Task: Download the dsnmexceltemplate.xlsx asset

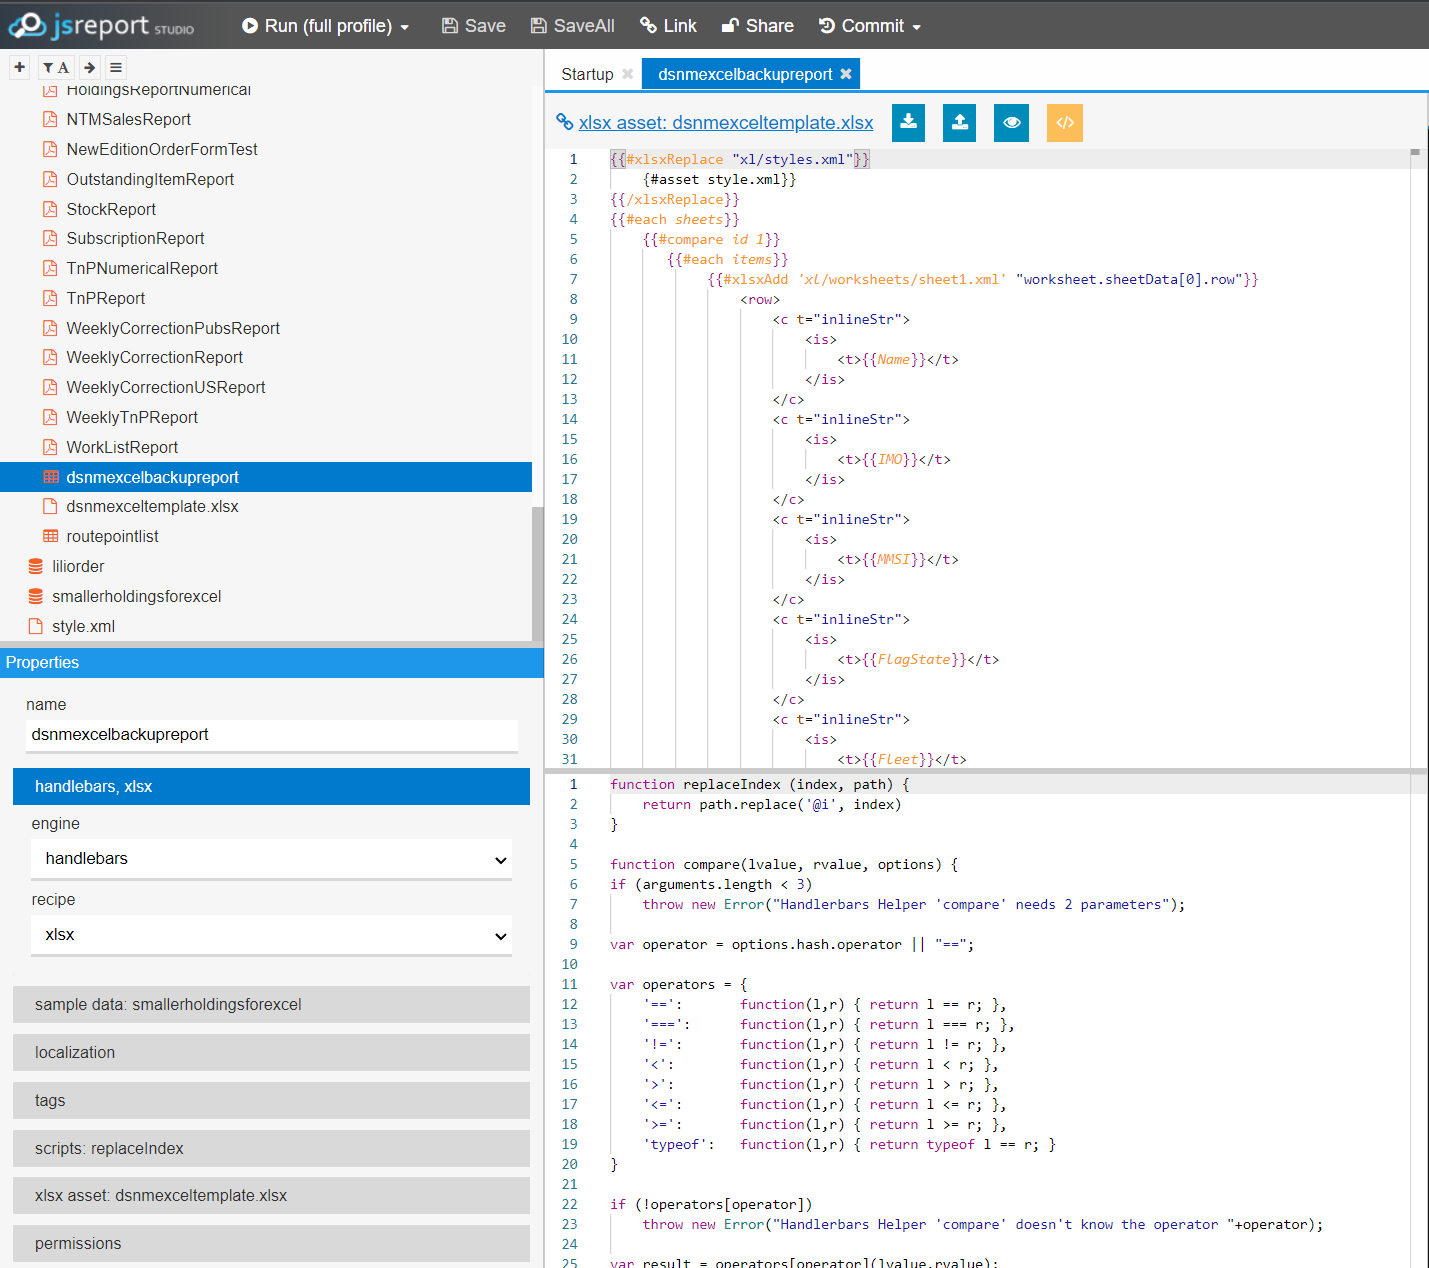Action: click(x=908, y=122)
